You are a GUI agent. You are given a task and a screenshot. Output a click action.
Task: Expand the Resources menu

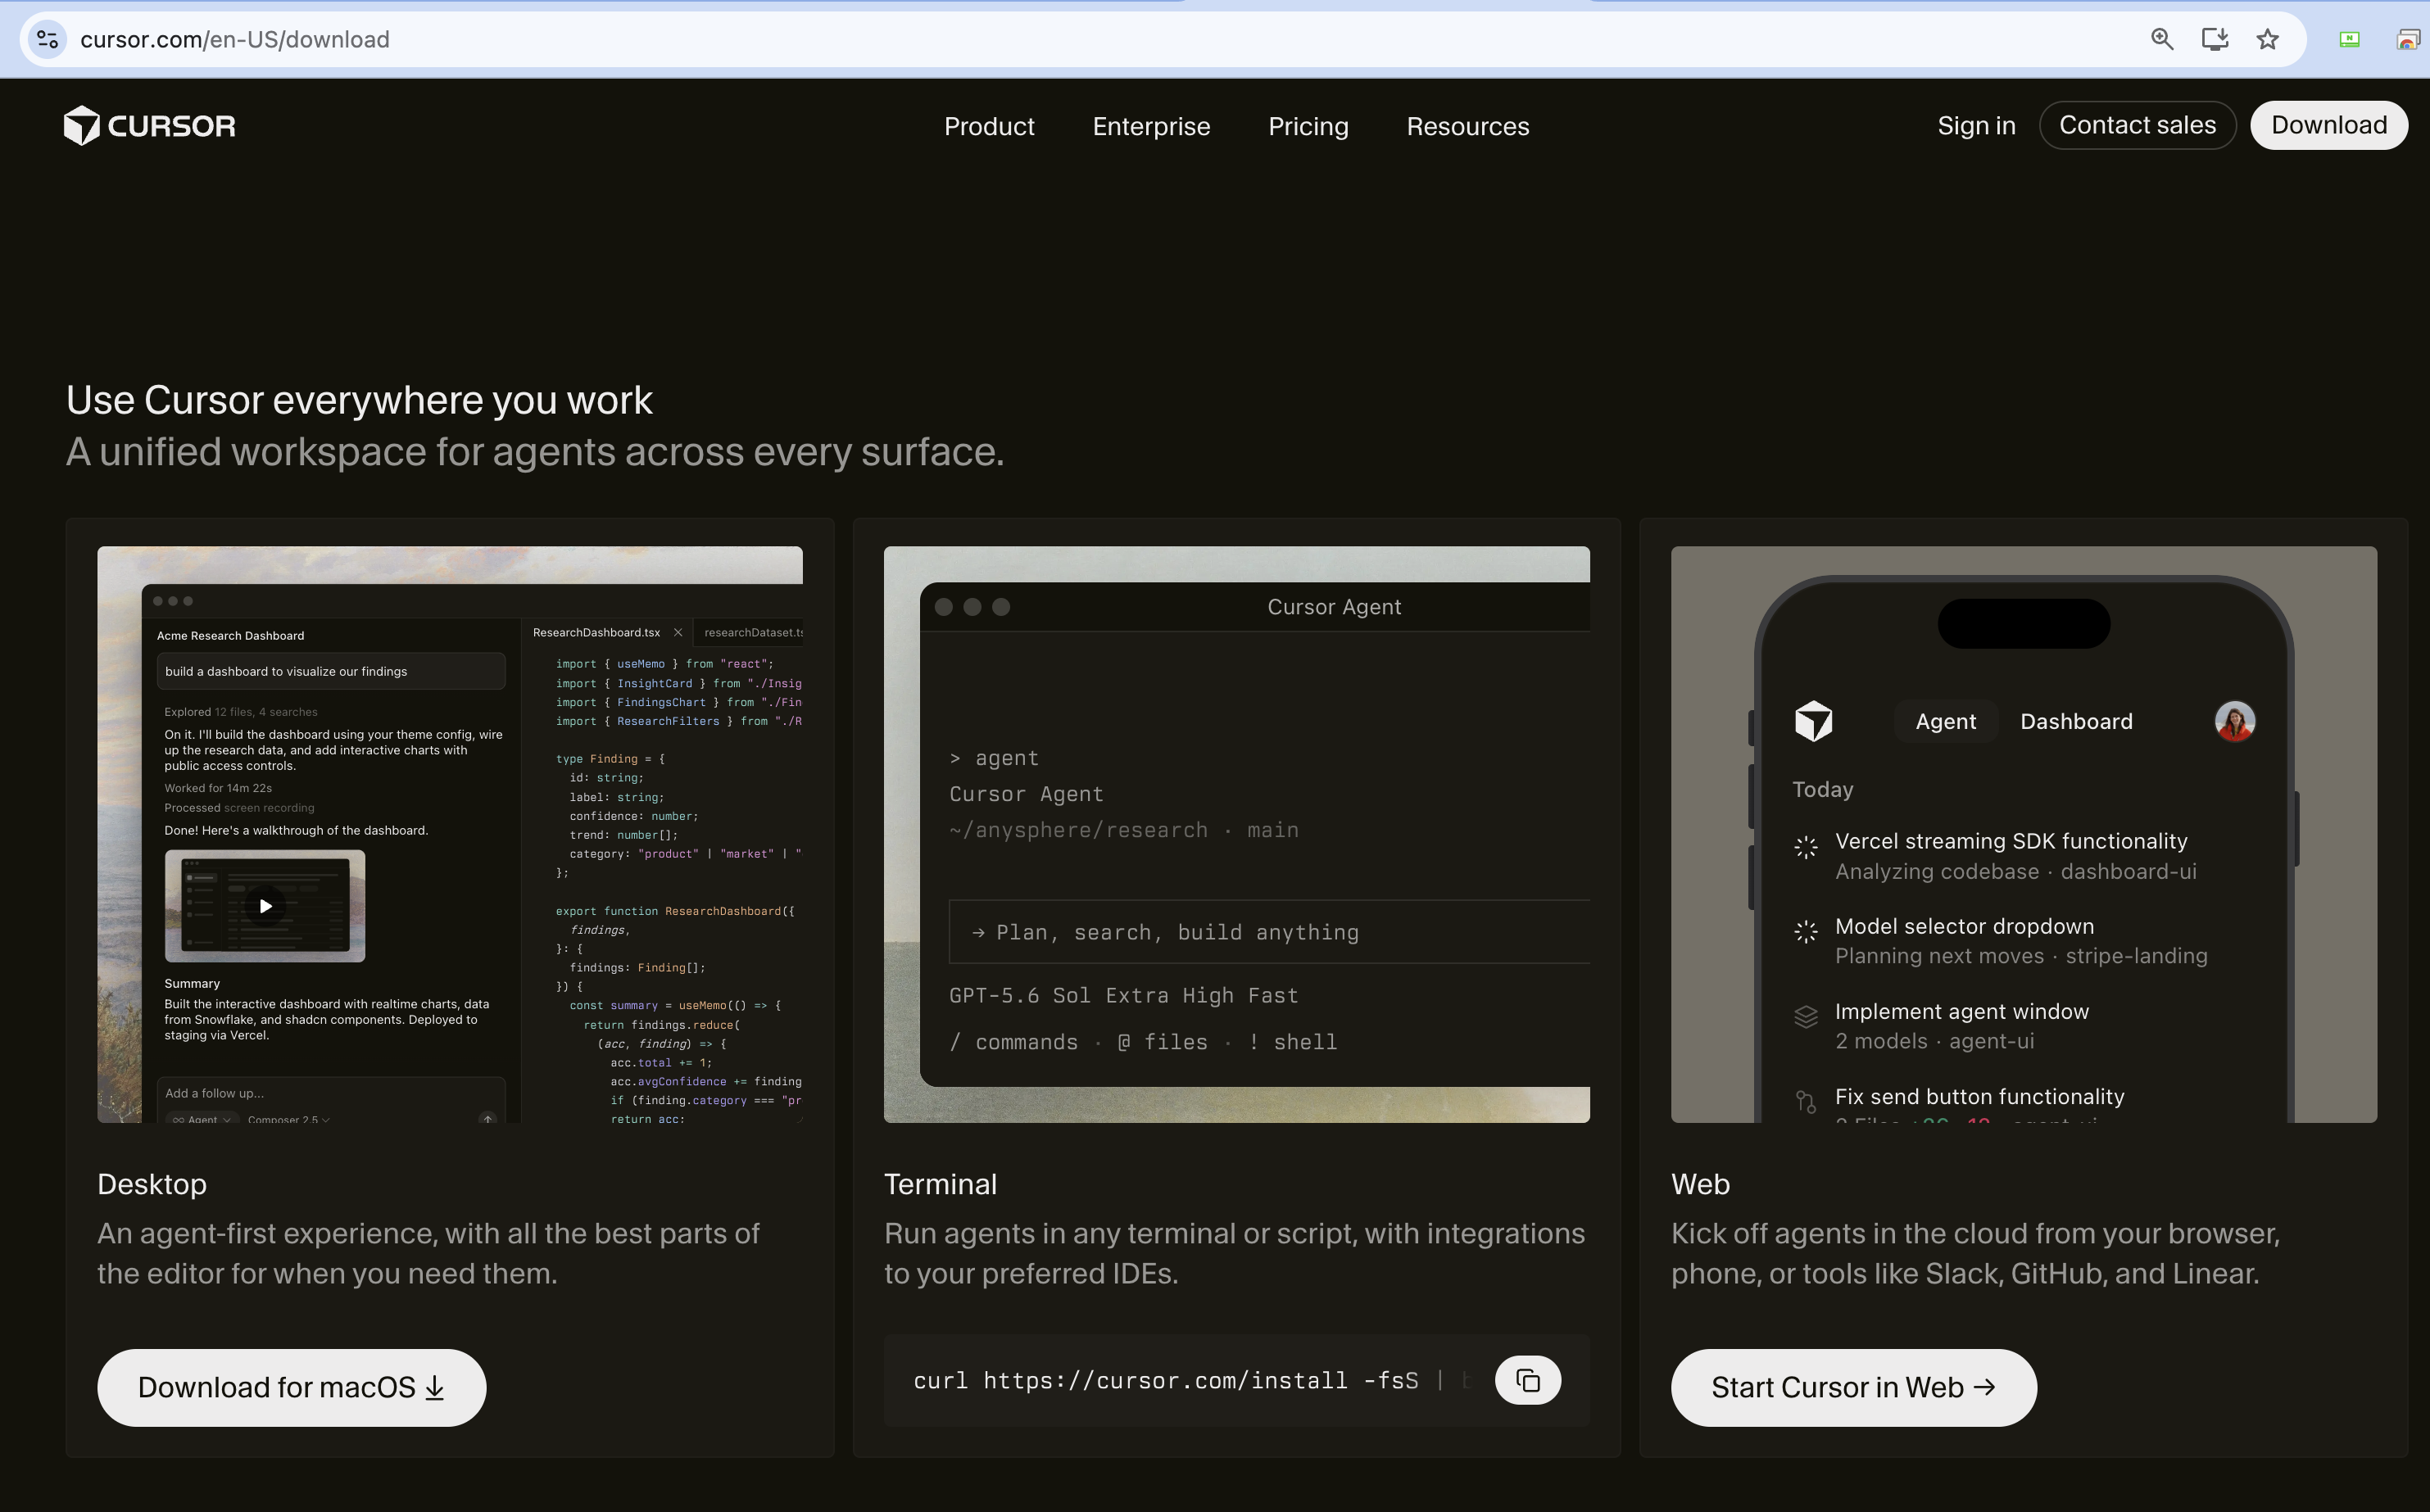(x=1467, y=126)
